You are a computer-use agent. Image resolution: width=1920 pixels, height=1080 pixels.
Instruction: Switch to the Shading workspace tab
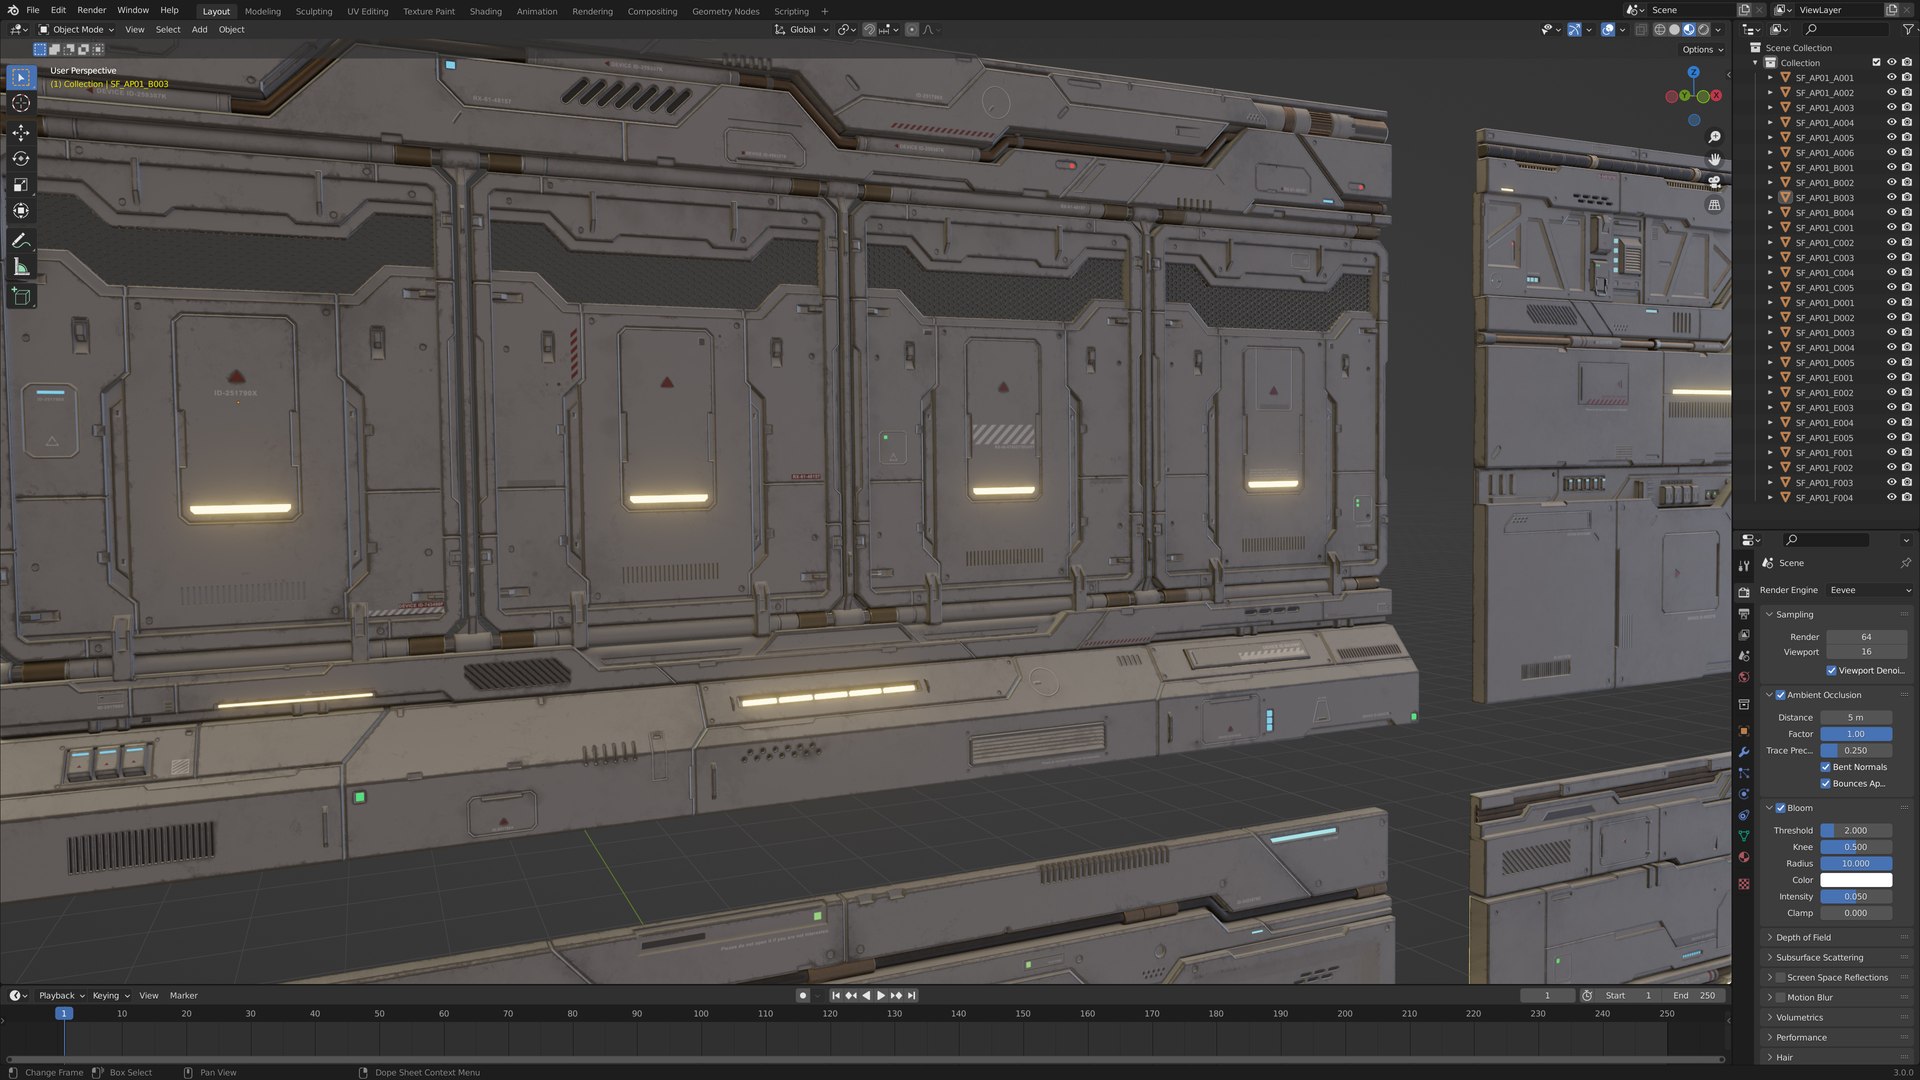[485, 12]
